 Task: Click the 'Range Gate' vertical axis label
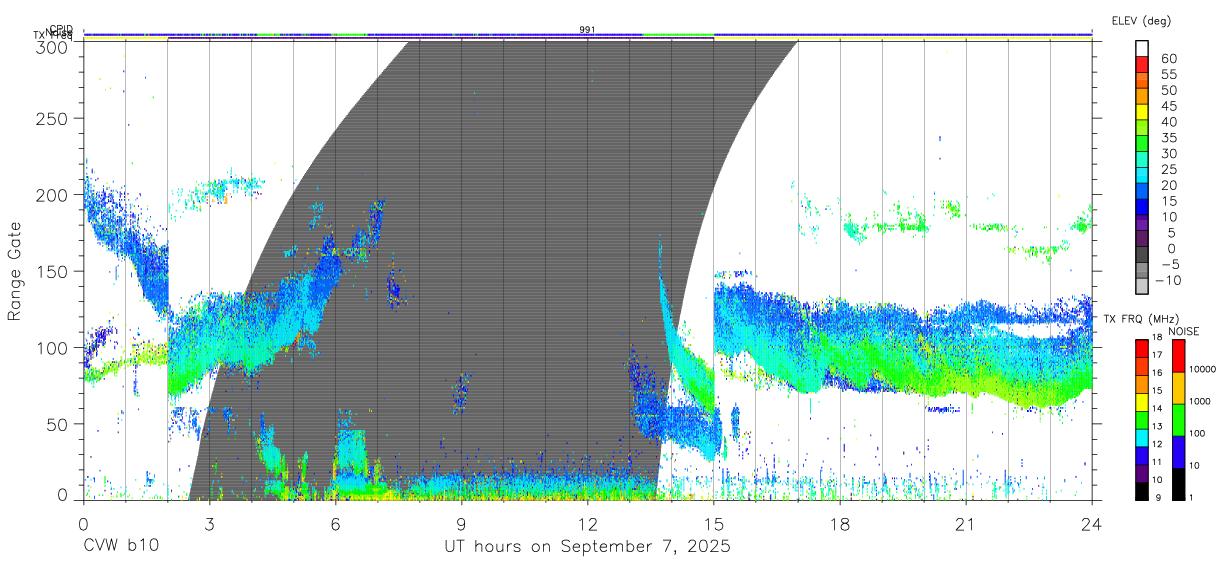[x=15, y=271]
